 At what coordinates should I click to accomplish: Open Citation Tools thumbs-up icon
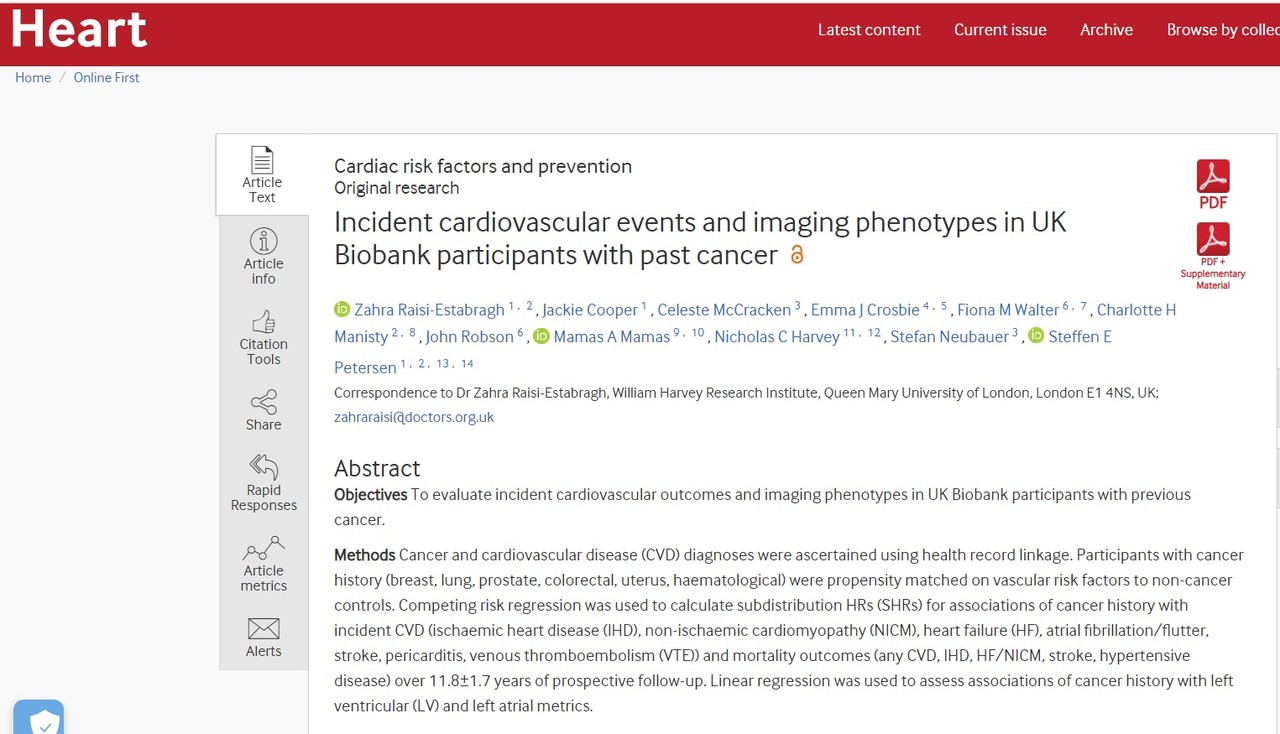pos(264,322)
